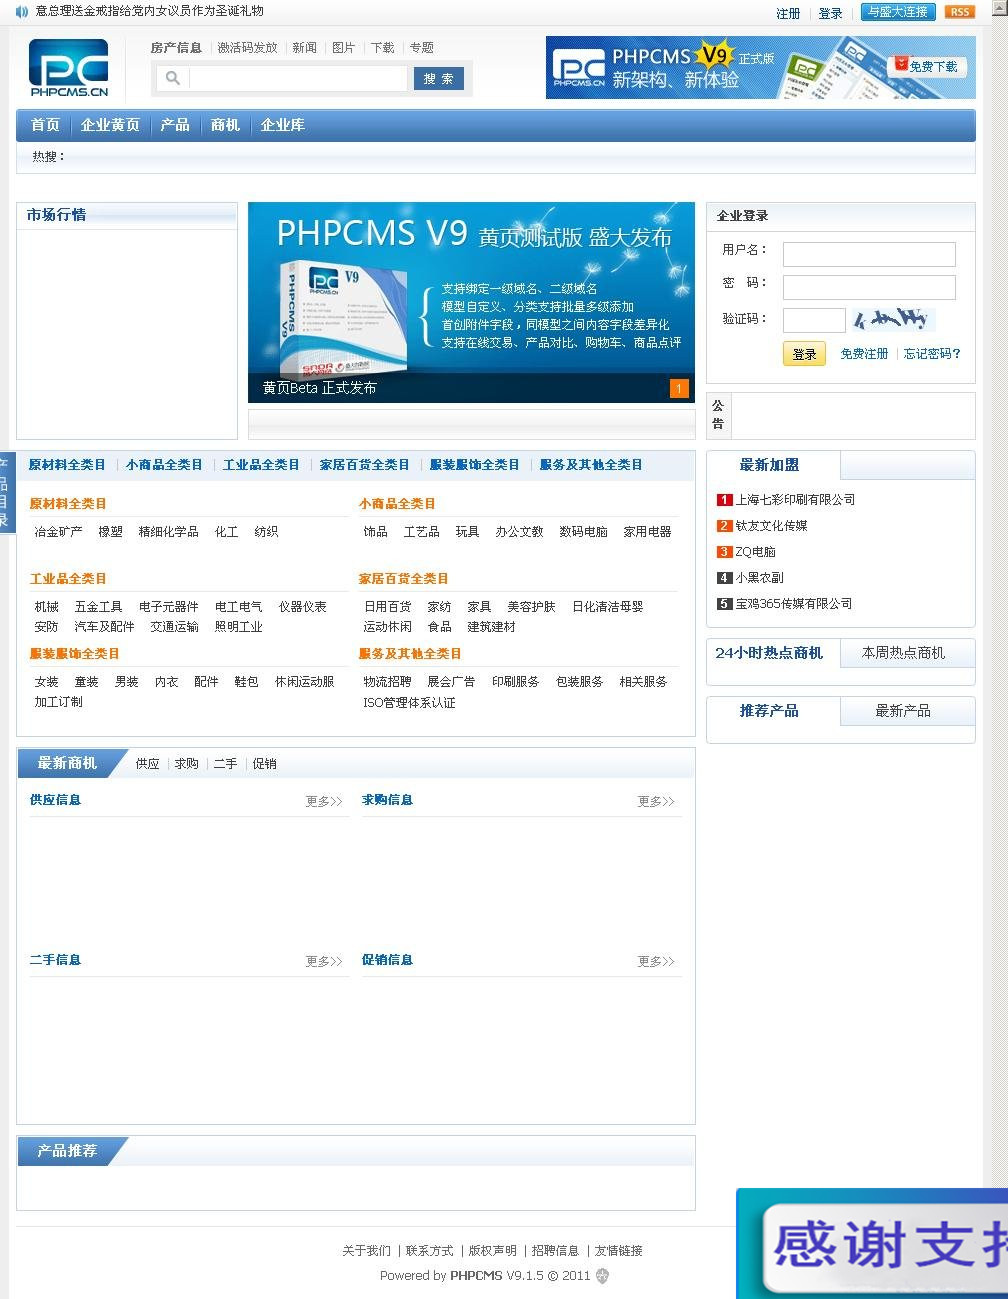Click the 搜索 search button
Image resolution: width=1008 pixels, height=1299 pixels.
[439, 78]
